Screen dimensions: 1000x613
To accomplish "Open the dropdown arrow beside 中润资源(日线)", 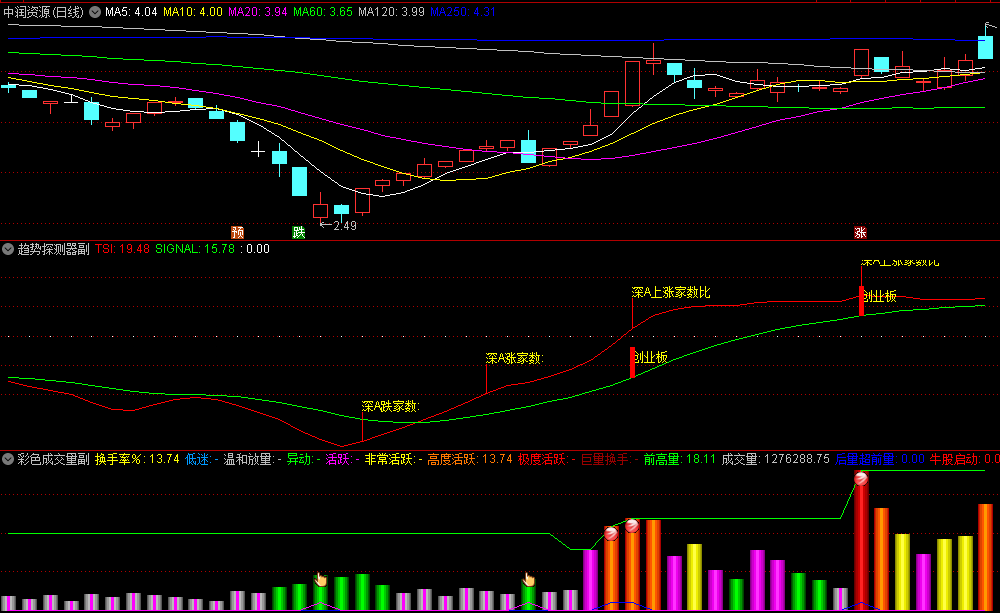I will click(x=95, y=12).
